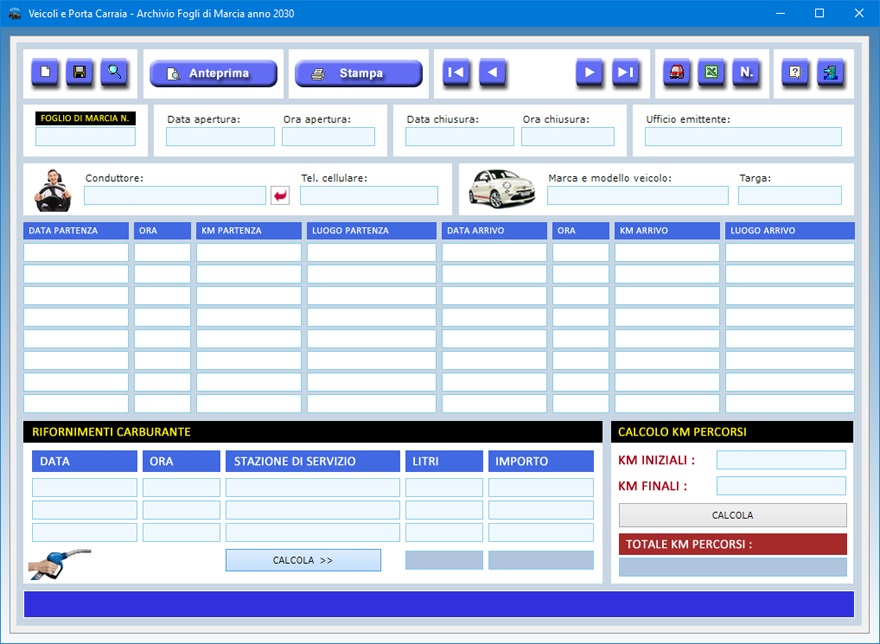The width and height of the screenshot is (880, 644).
Task: Click the STAZIONE DI SERVIZIO column header
Action: coord(313,461)
